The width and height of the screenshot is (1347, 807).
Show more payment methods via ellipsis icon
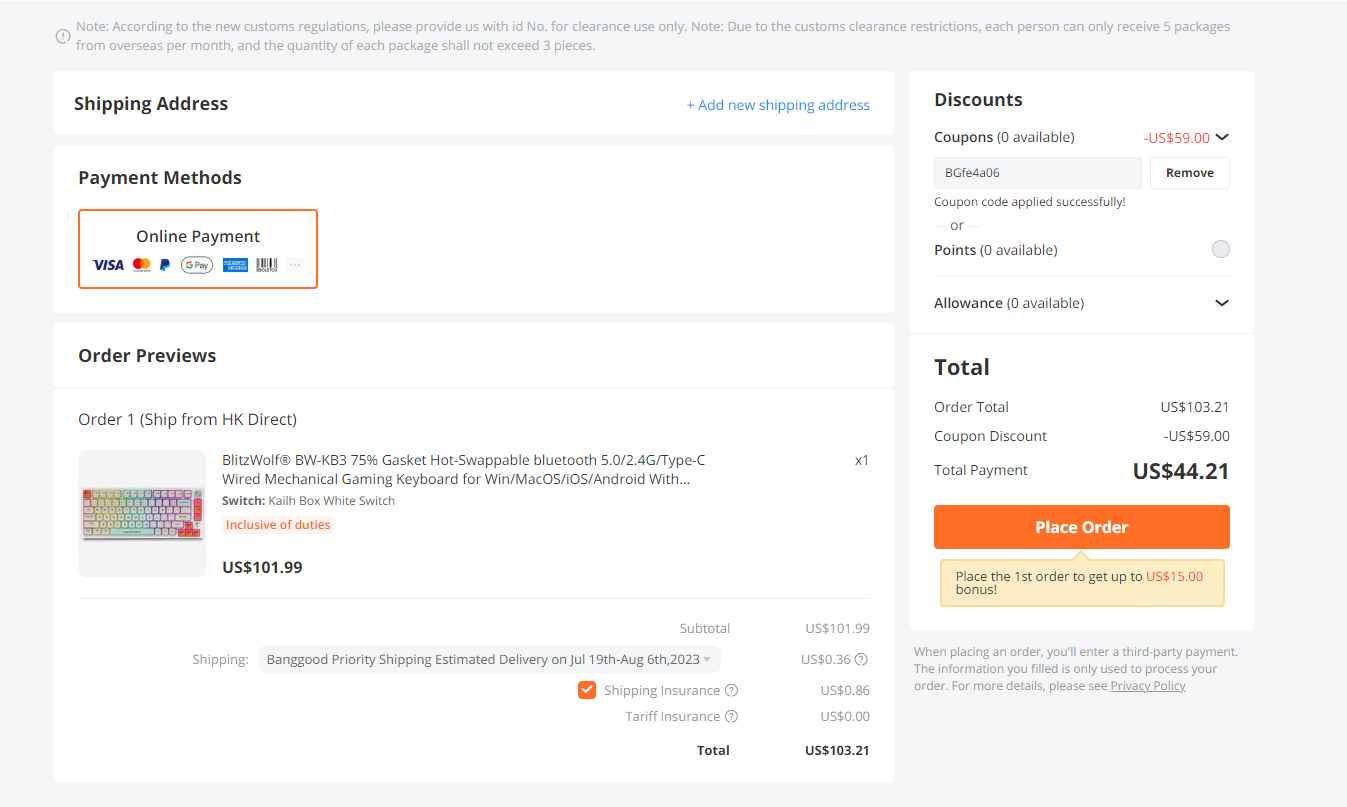[x=295, y=265]
